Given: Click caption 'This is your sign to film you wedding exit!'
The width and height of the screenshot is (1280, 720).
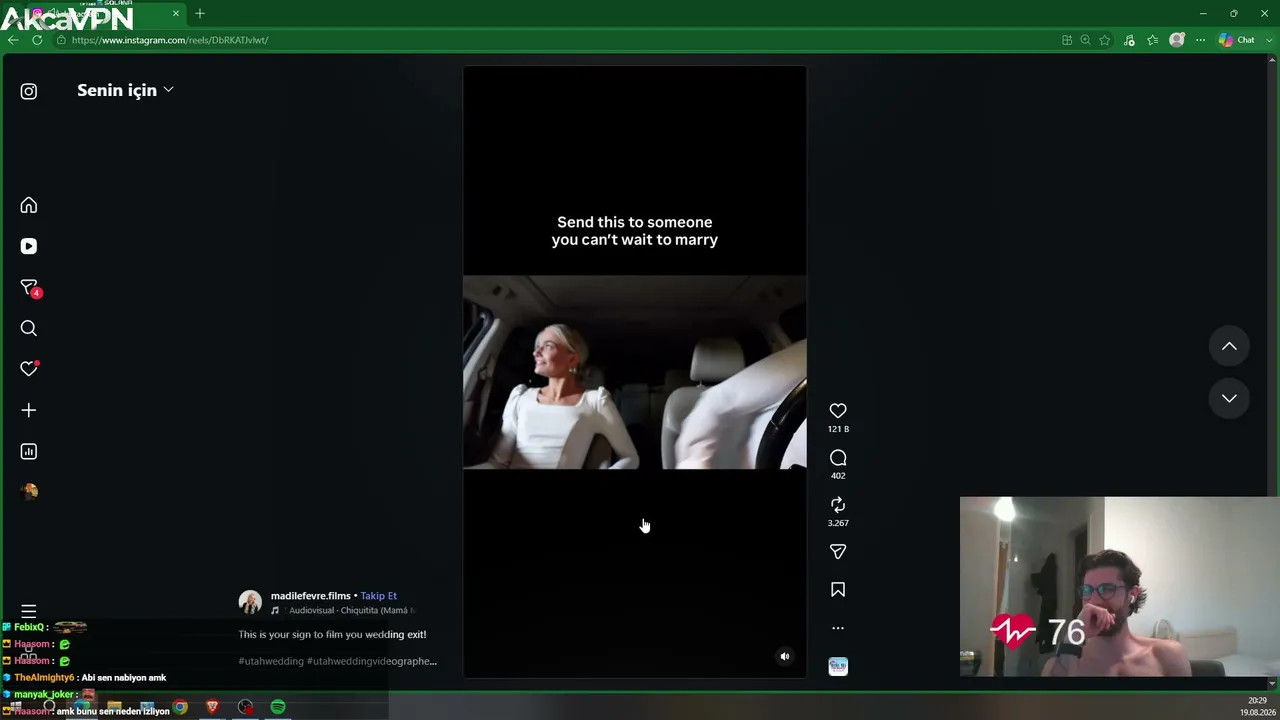Looking at the screenshot, I should tap(332, 634).
